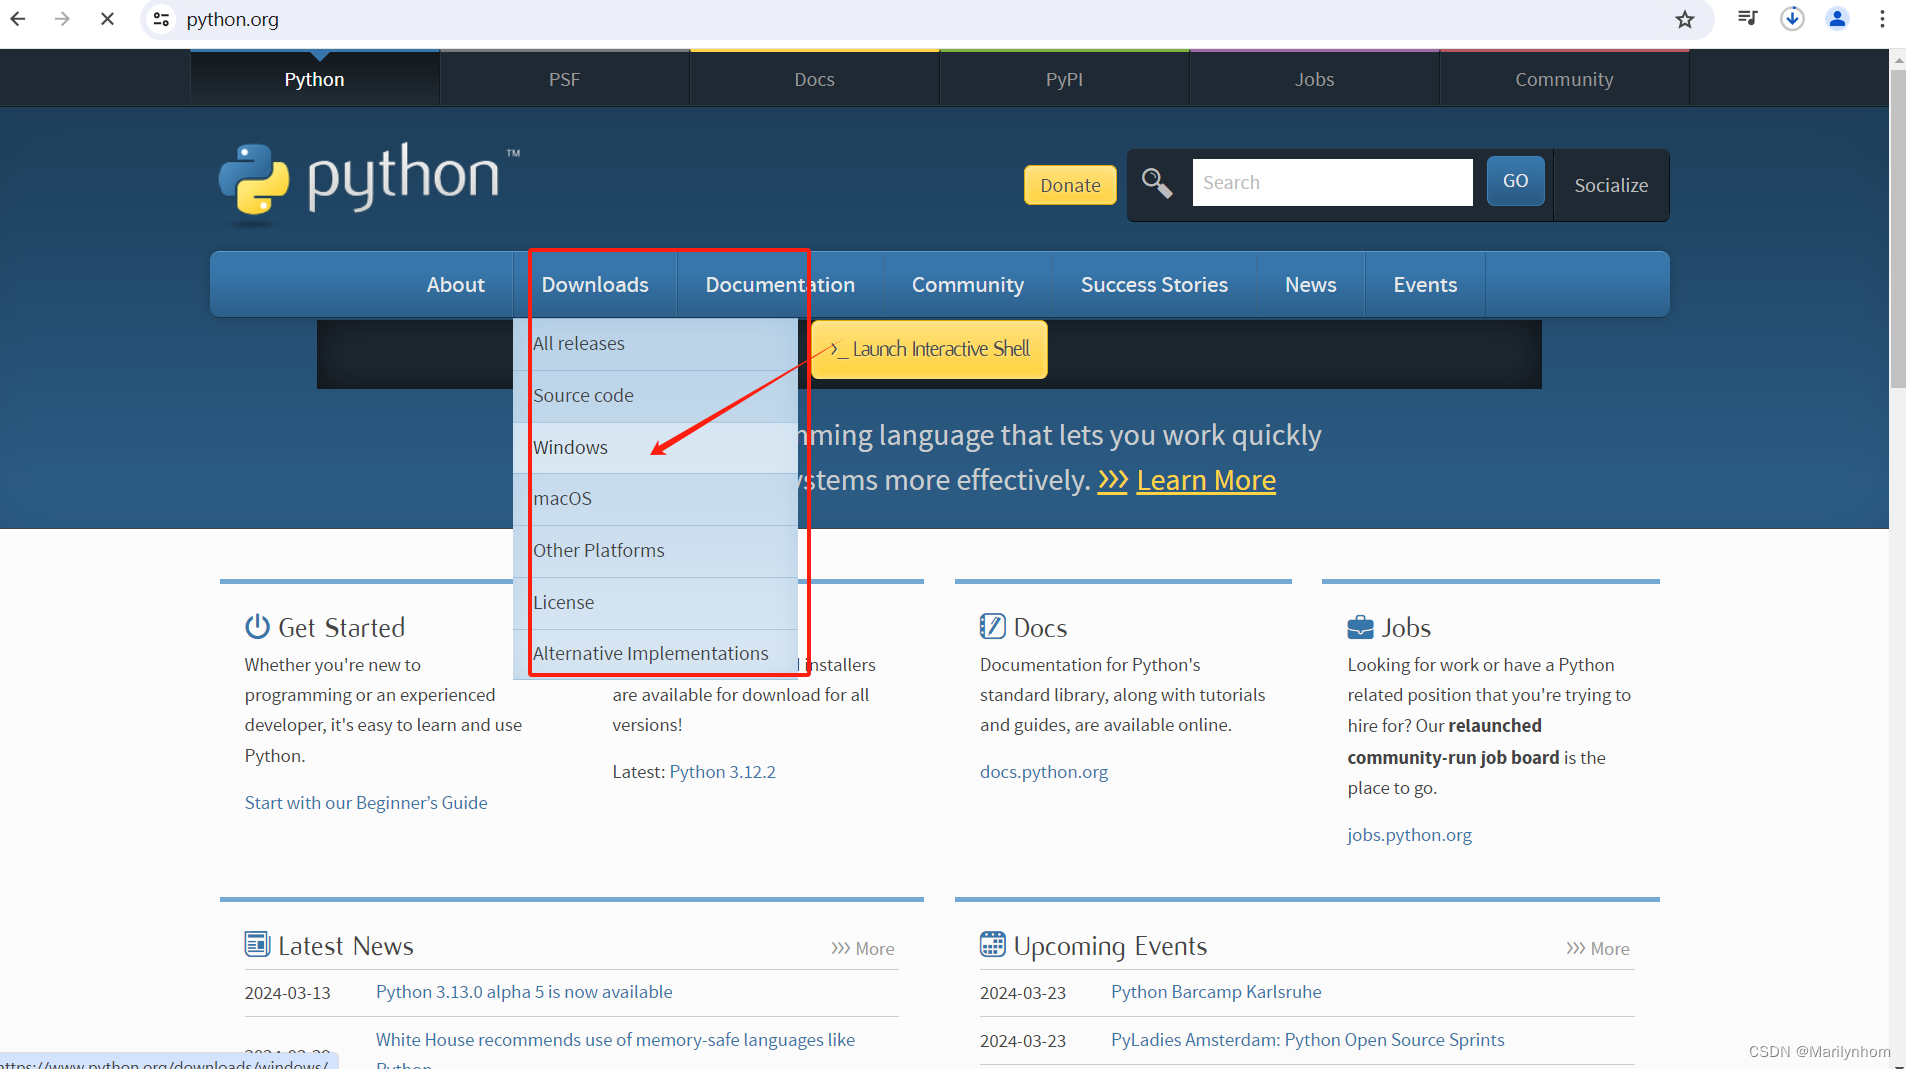This screenshot has width=1906, height=1069.
Task: Click the browser forward arrow
Action: [62, 19]
